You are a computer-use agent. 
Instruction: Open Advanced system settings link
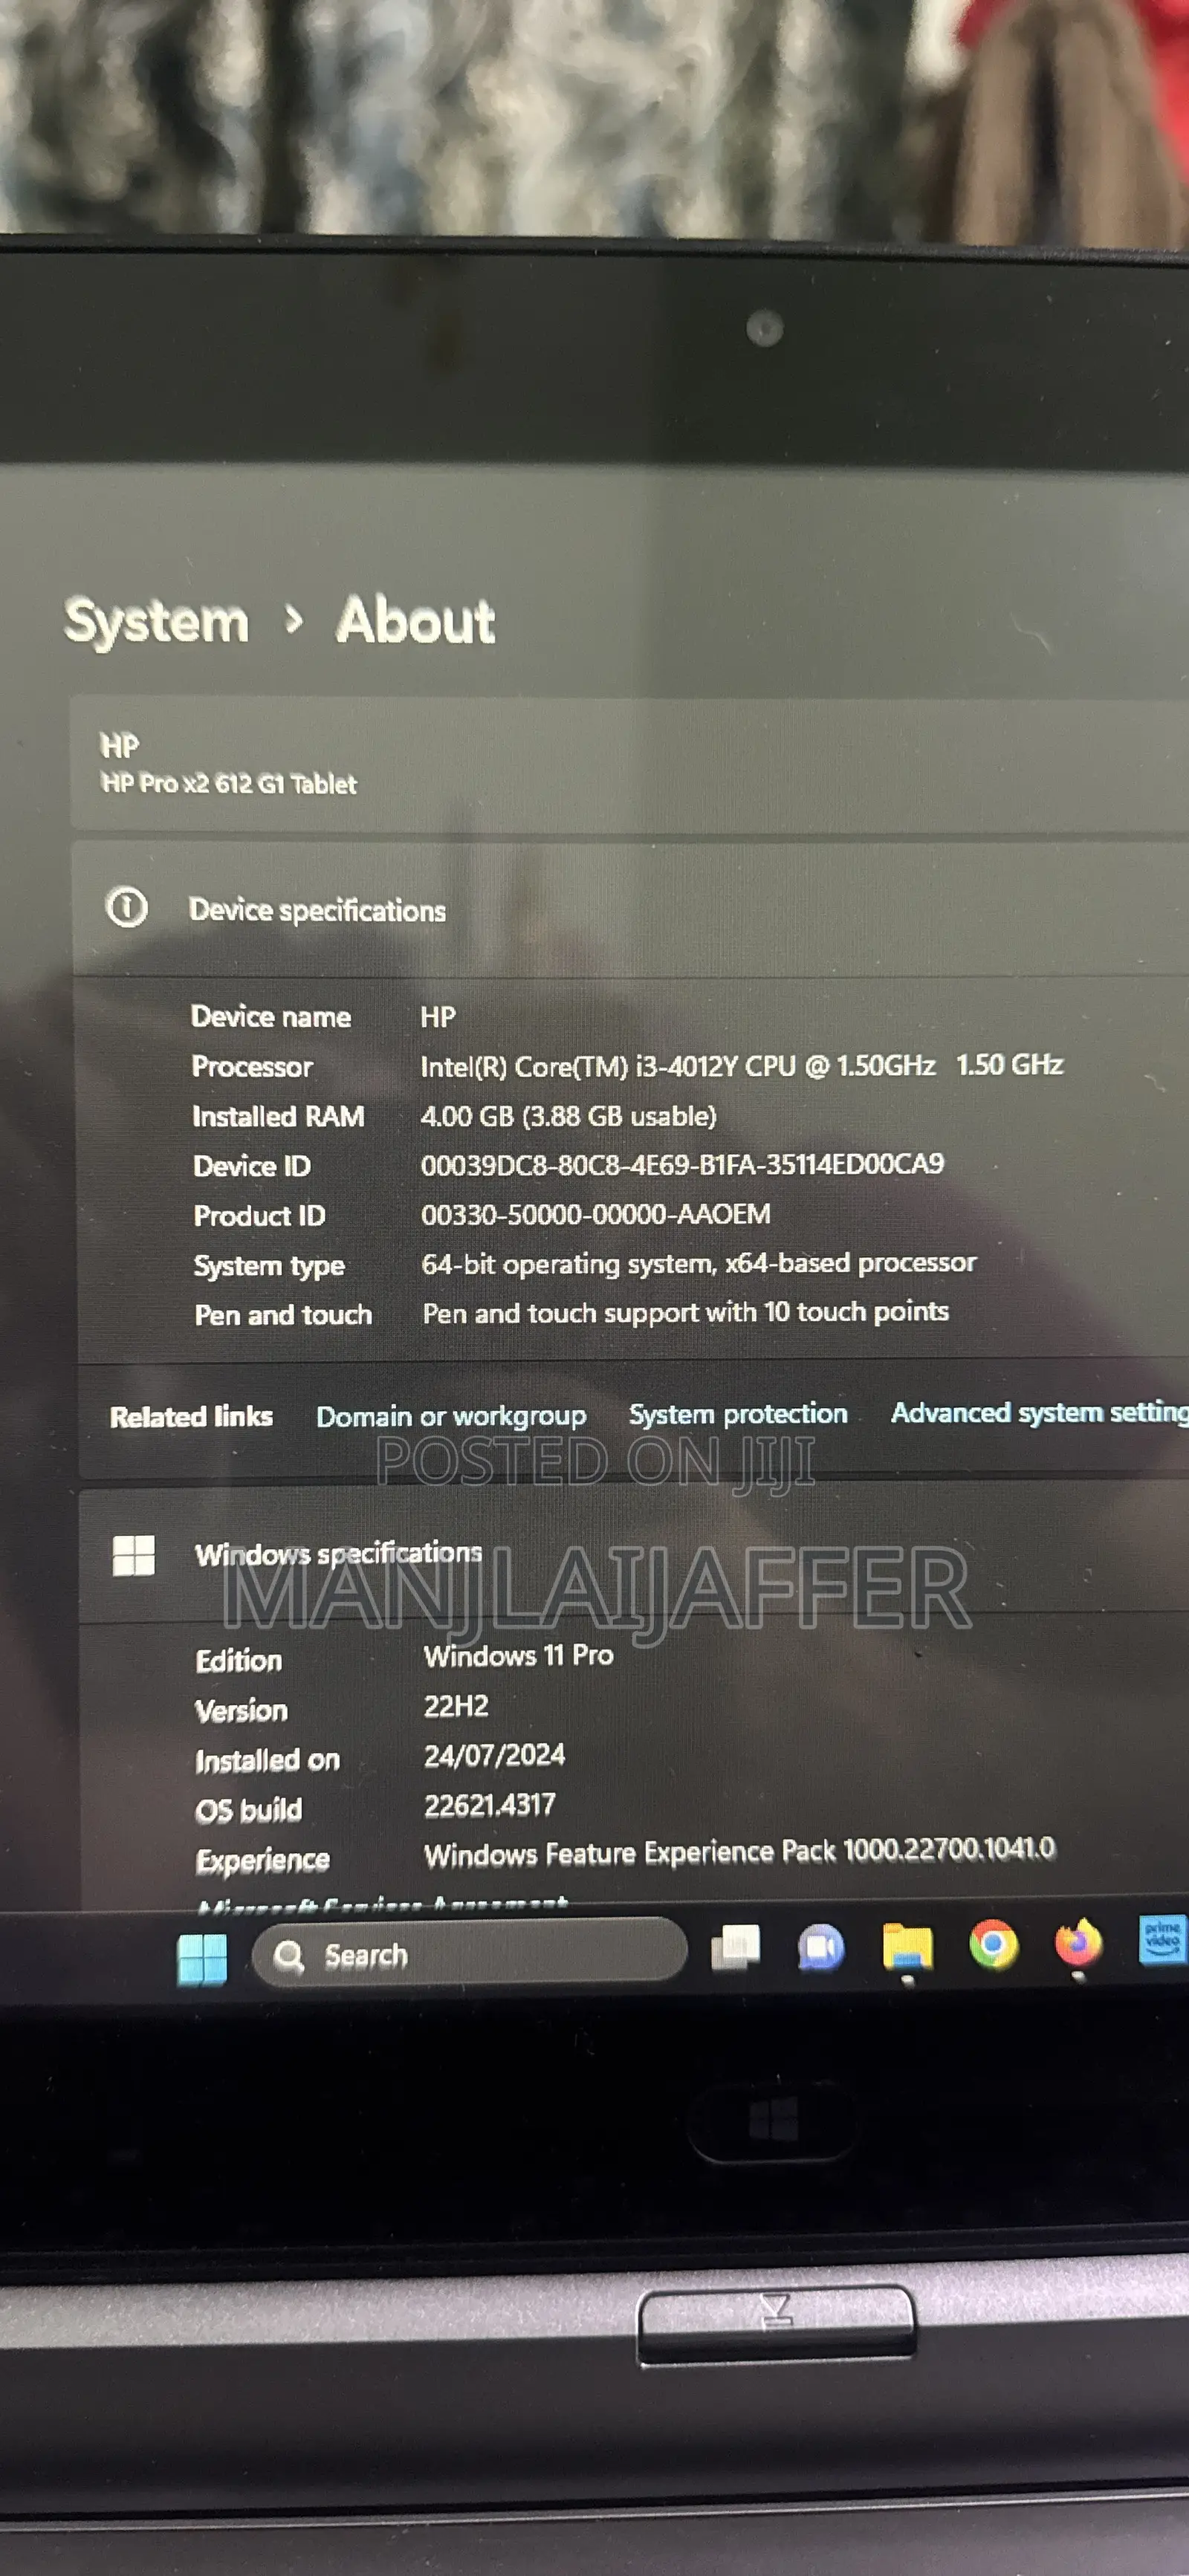pos(1040,1412)
